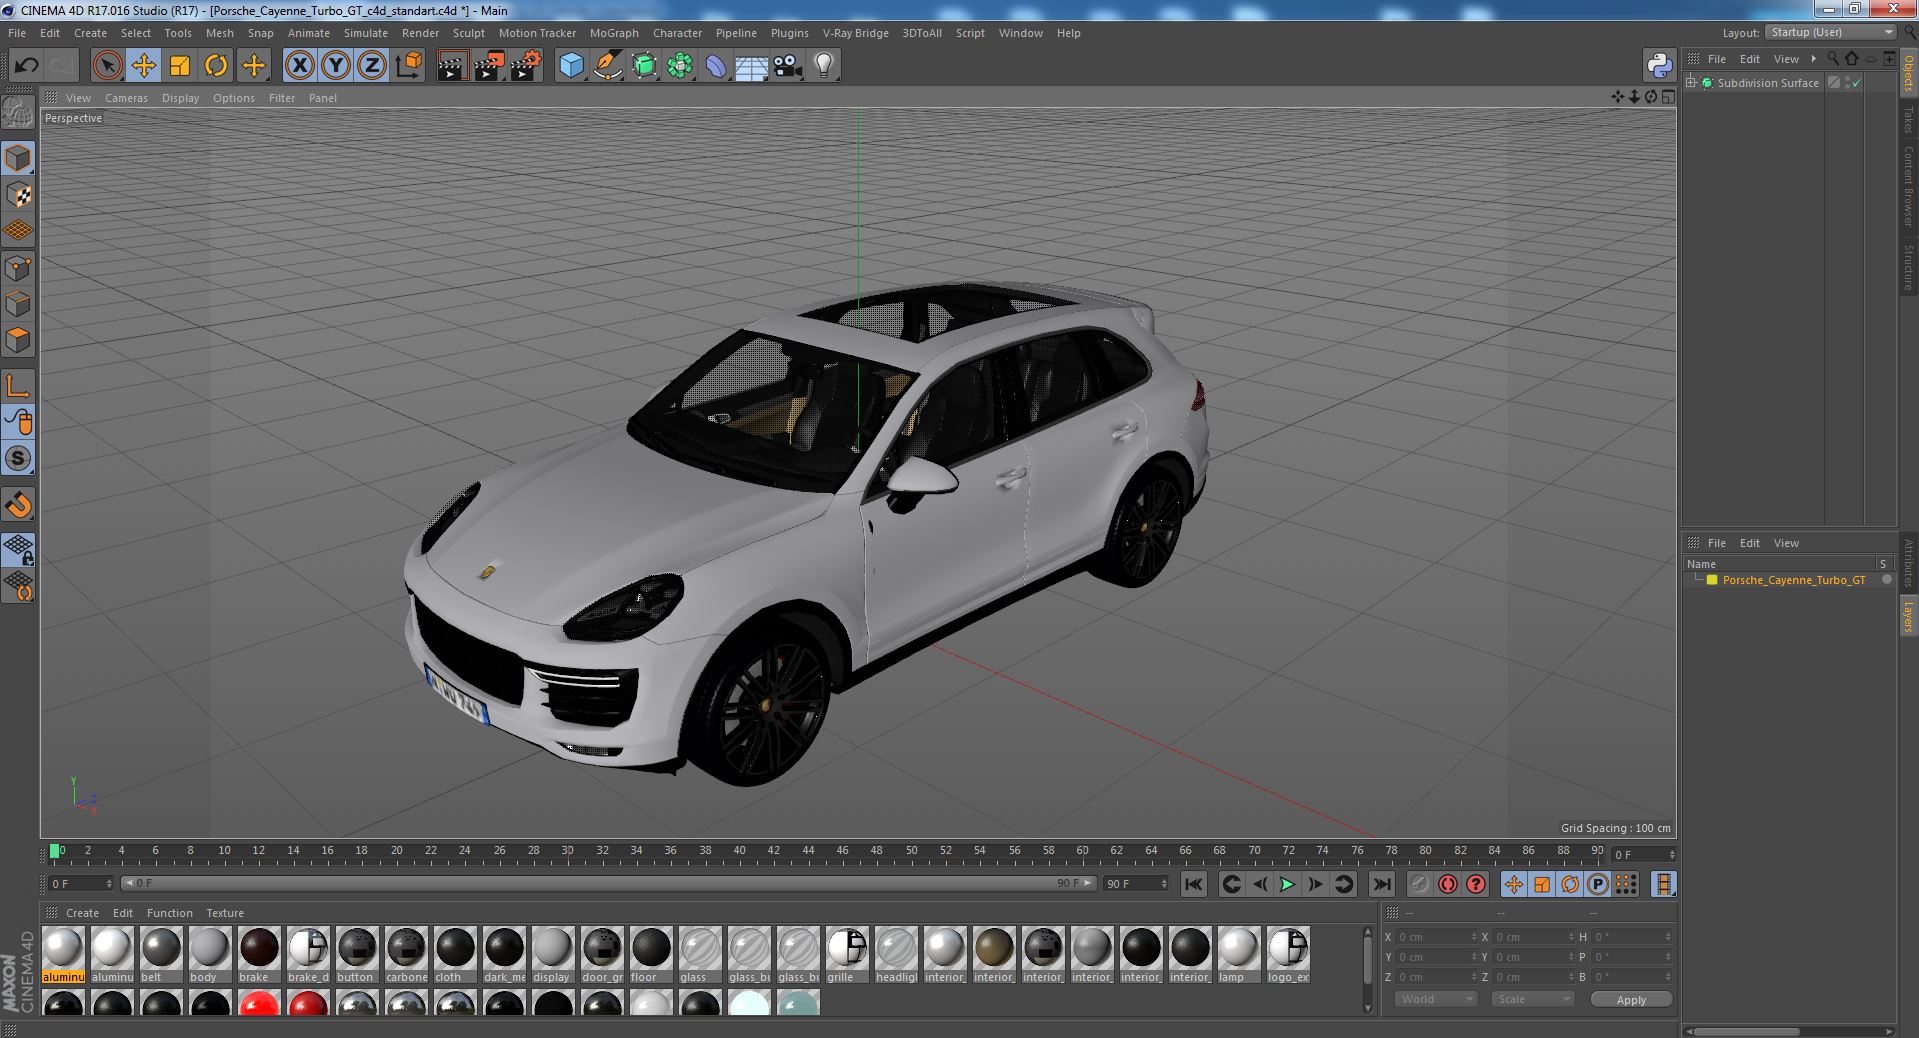Open V-Ray Bridge menu
The height and width of the screenshot is (1038, 1919).
pyautogui.click(x=855, y=33)
